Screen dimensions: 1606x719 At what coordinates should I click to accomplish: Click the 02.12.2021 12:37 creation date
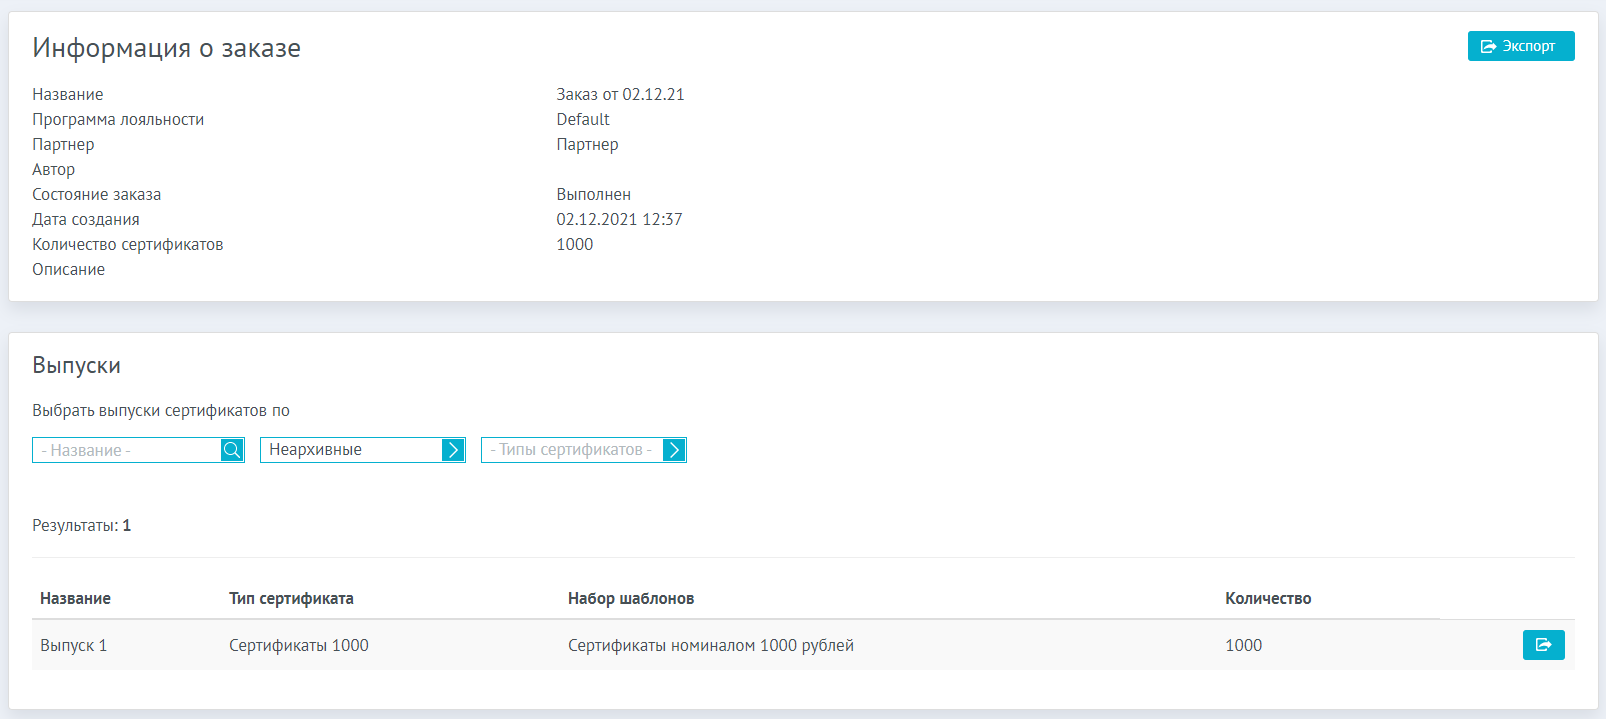tap(619, 219)
